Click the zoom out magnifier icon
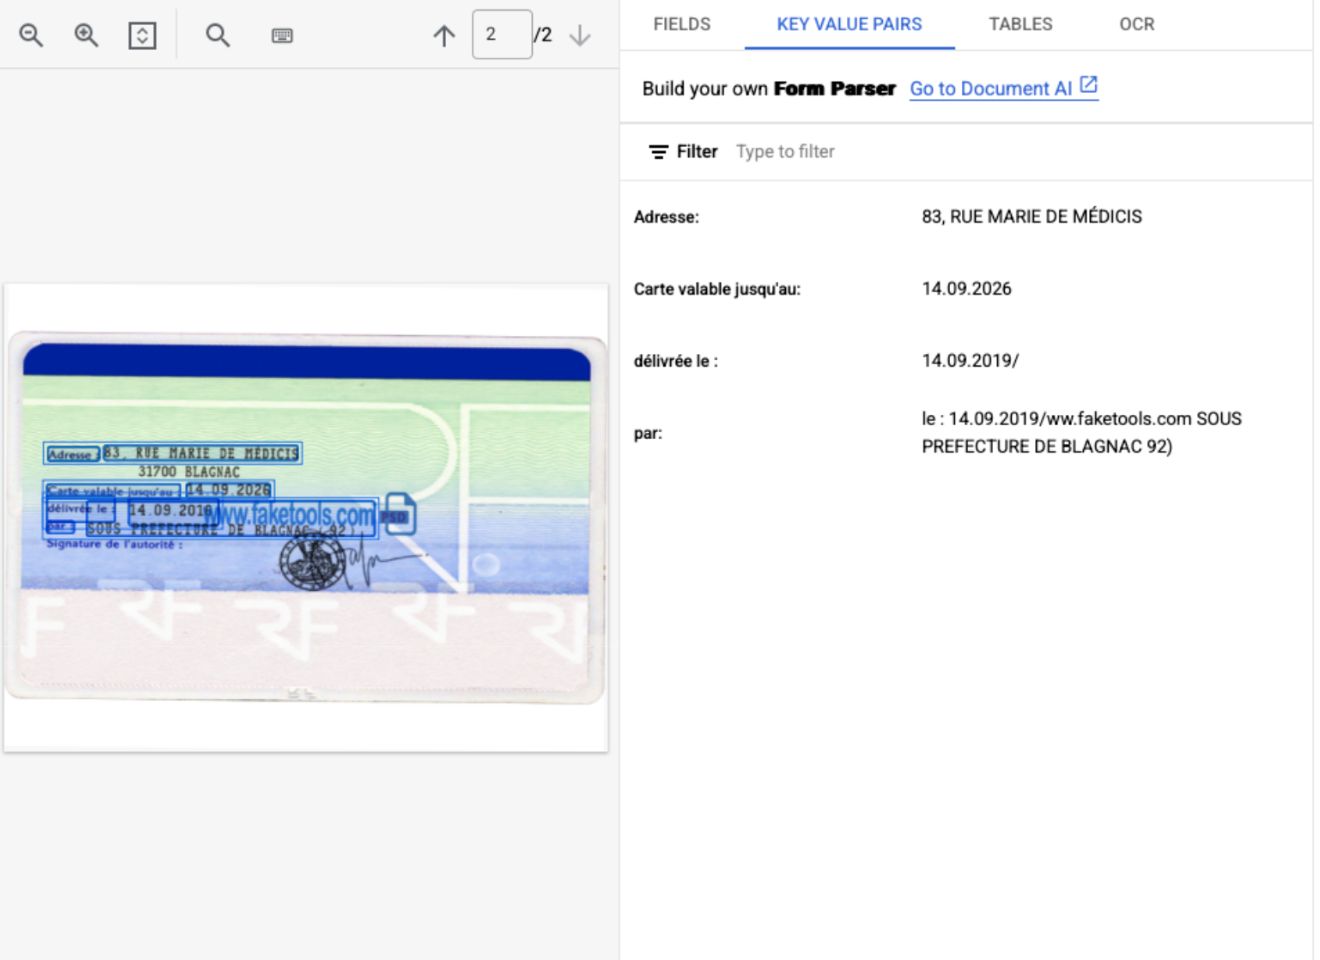Image resolution: width=1320 pixels, height=960 pixels. [x=31, y=35]
